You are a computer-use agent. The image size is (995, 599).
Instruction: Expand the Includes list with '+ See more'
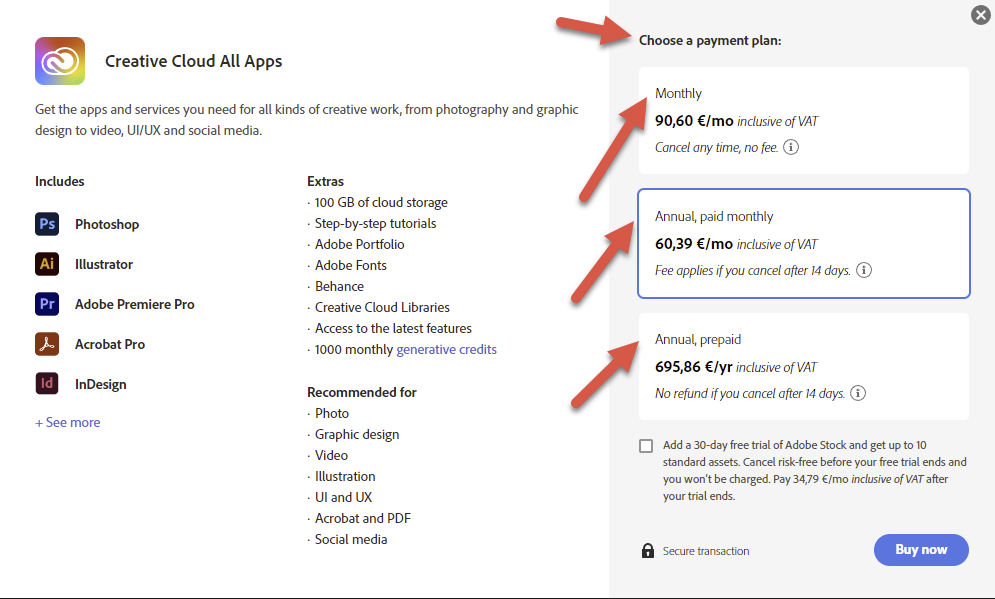67,422
